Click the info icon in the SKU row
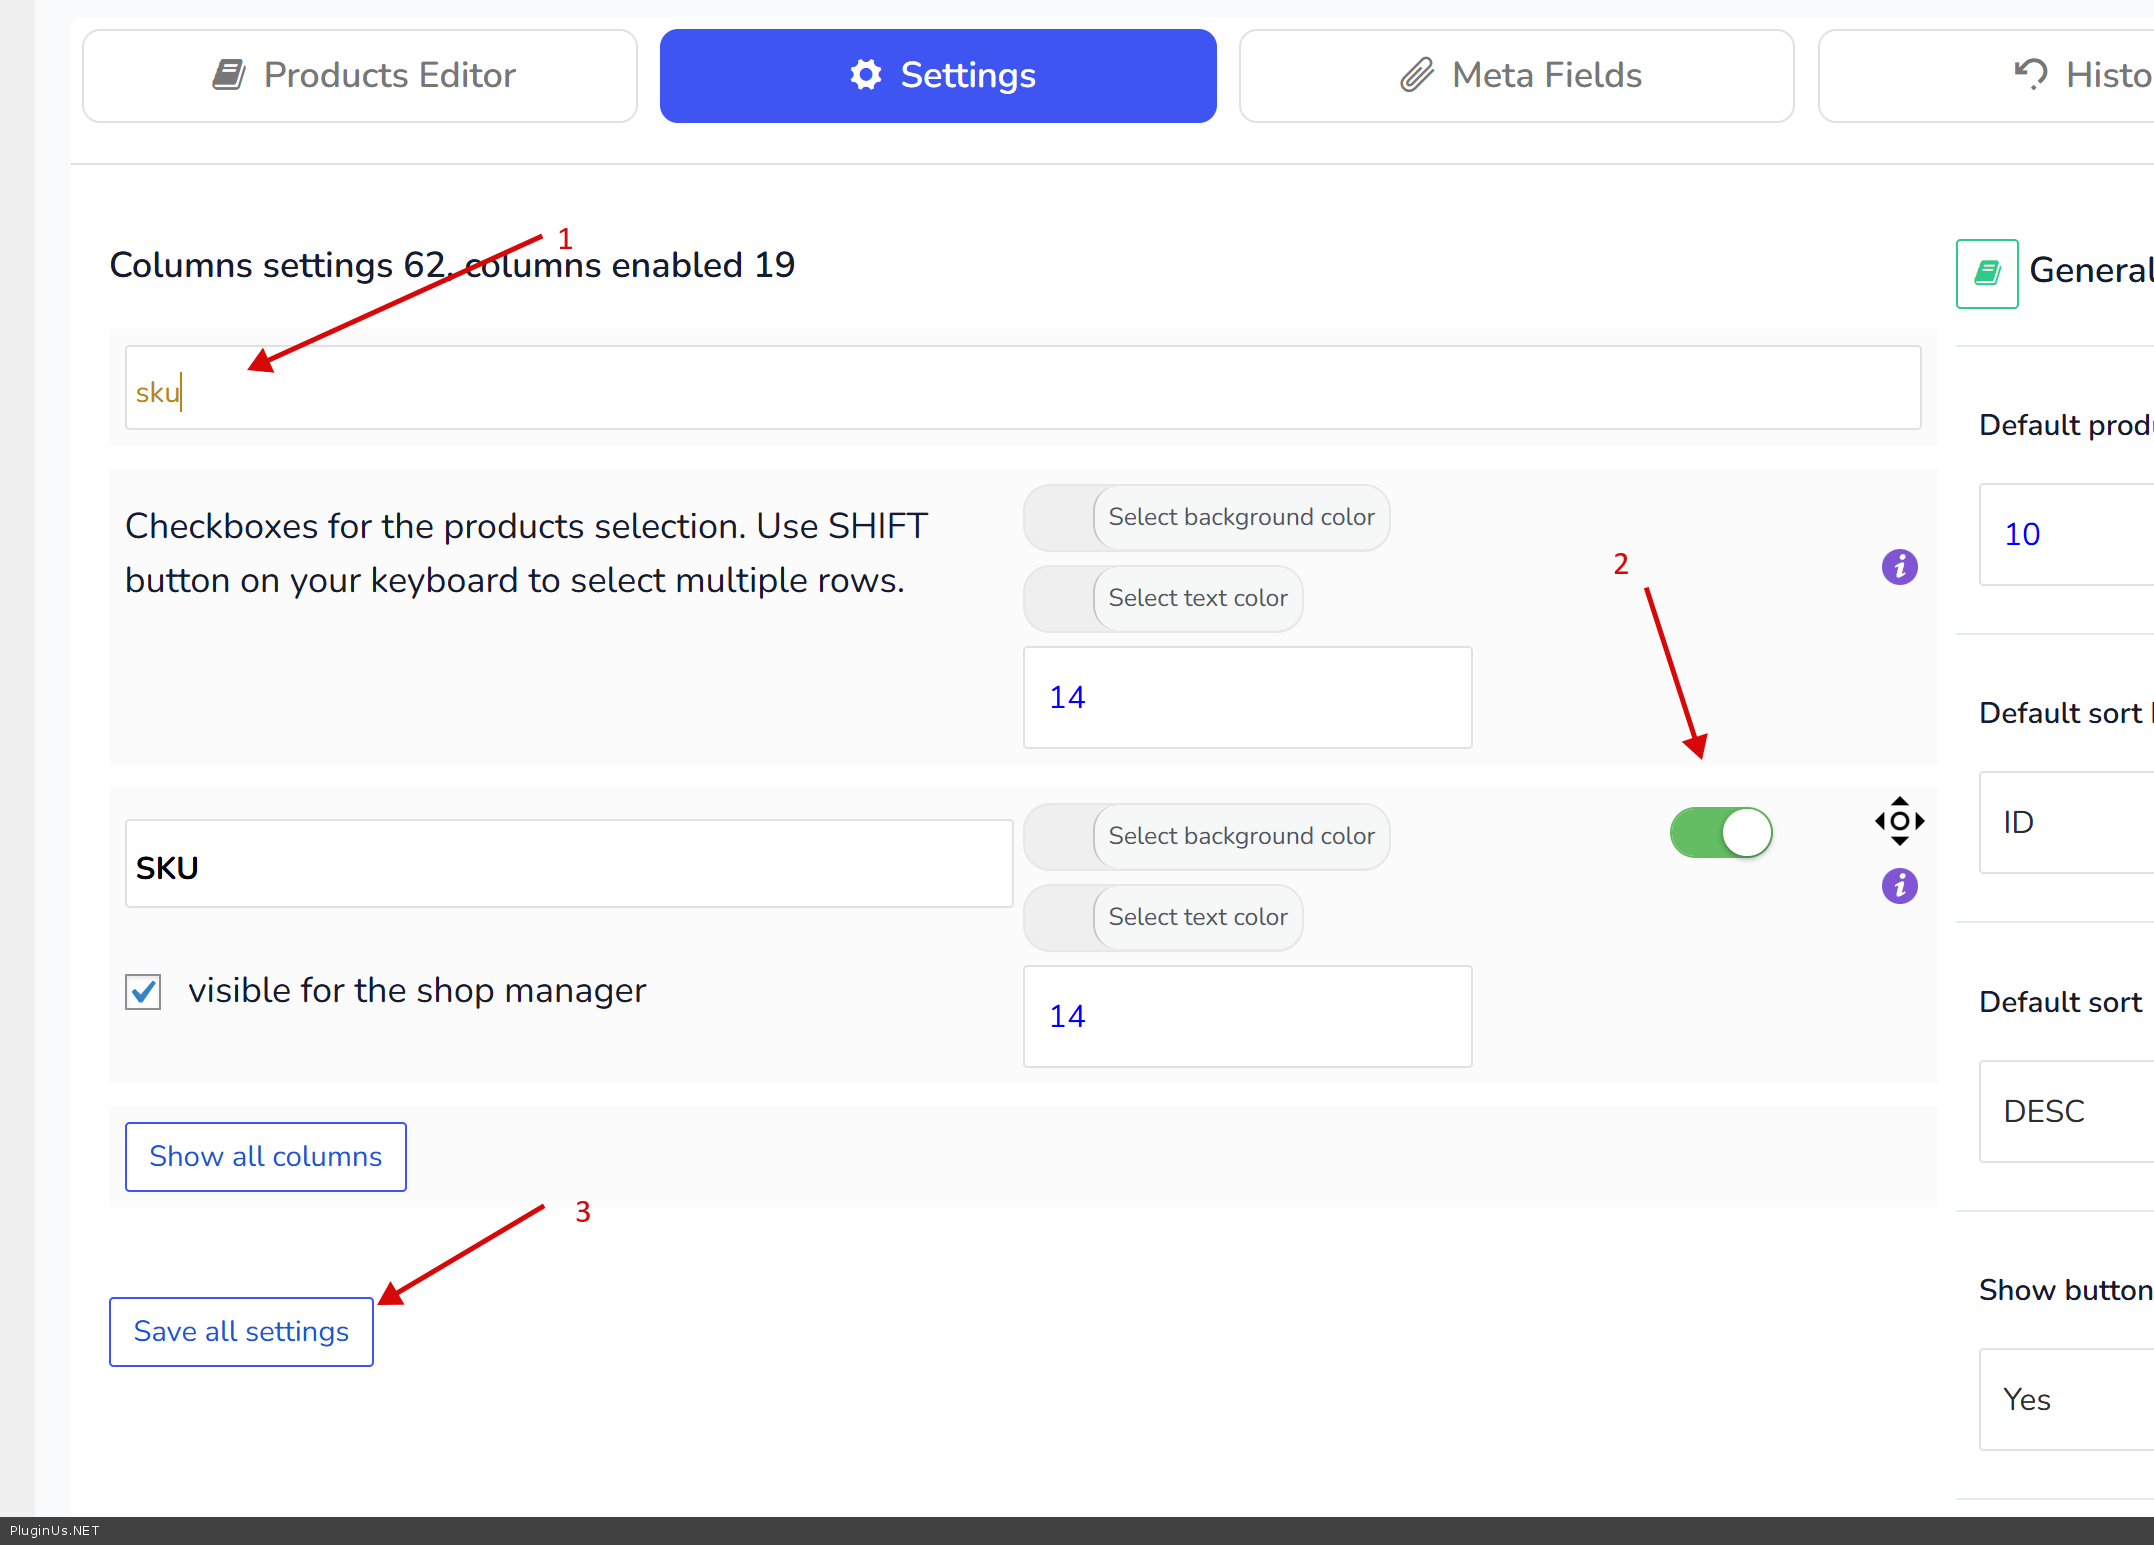Viewport: 2154px width, 1545px height. 1899,886
